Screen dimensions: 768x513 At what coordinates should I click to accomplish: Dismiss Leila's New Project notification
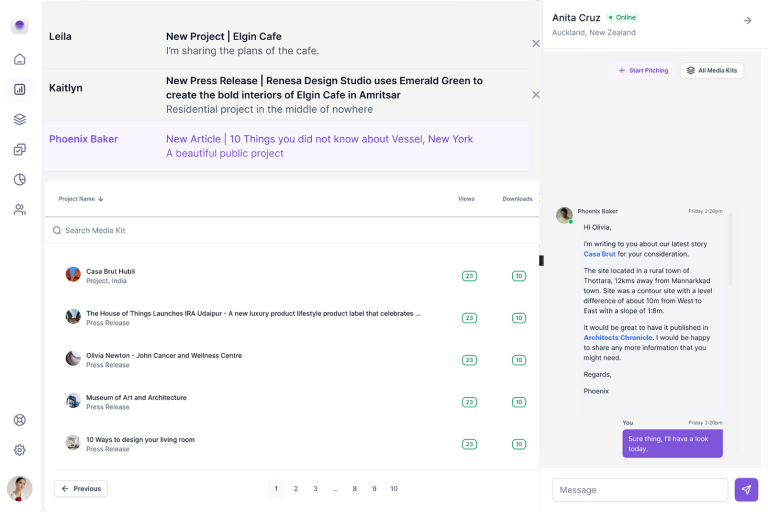click(536, 43)
